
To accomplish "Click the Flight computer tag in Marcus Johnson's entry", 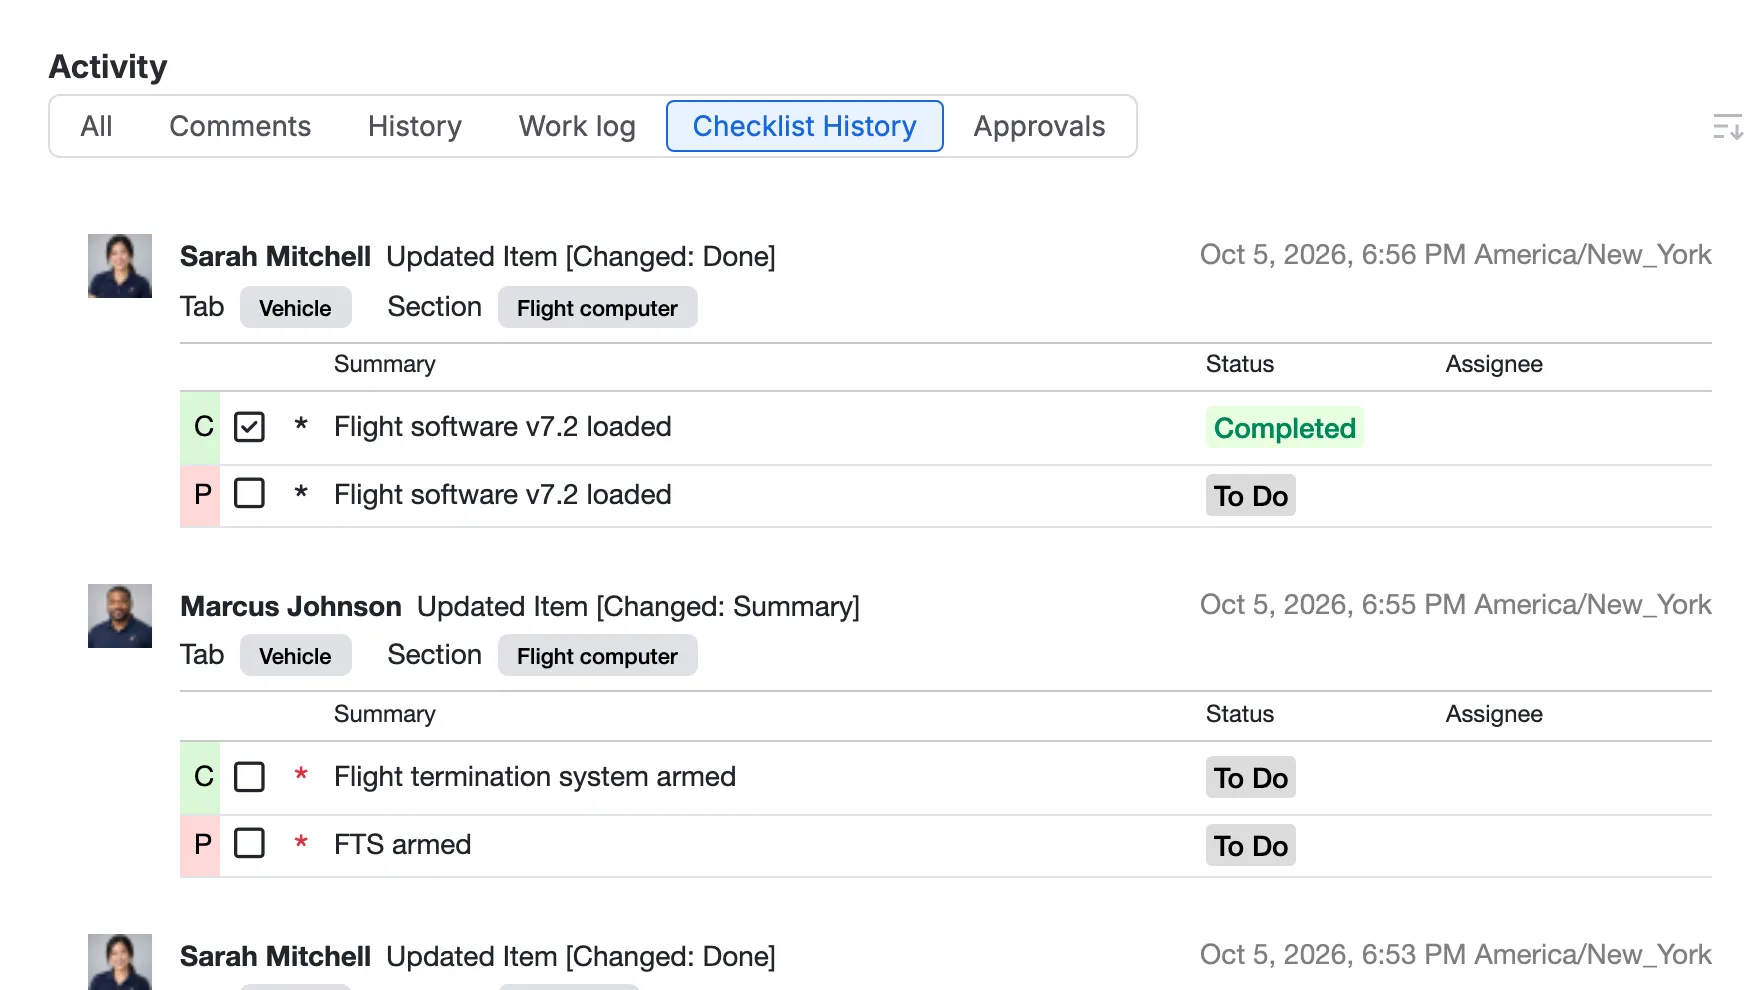I will 597,656.
